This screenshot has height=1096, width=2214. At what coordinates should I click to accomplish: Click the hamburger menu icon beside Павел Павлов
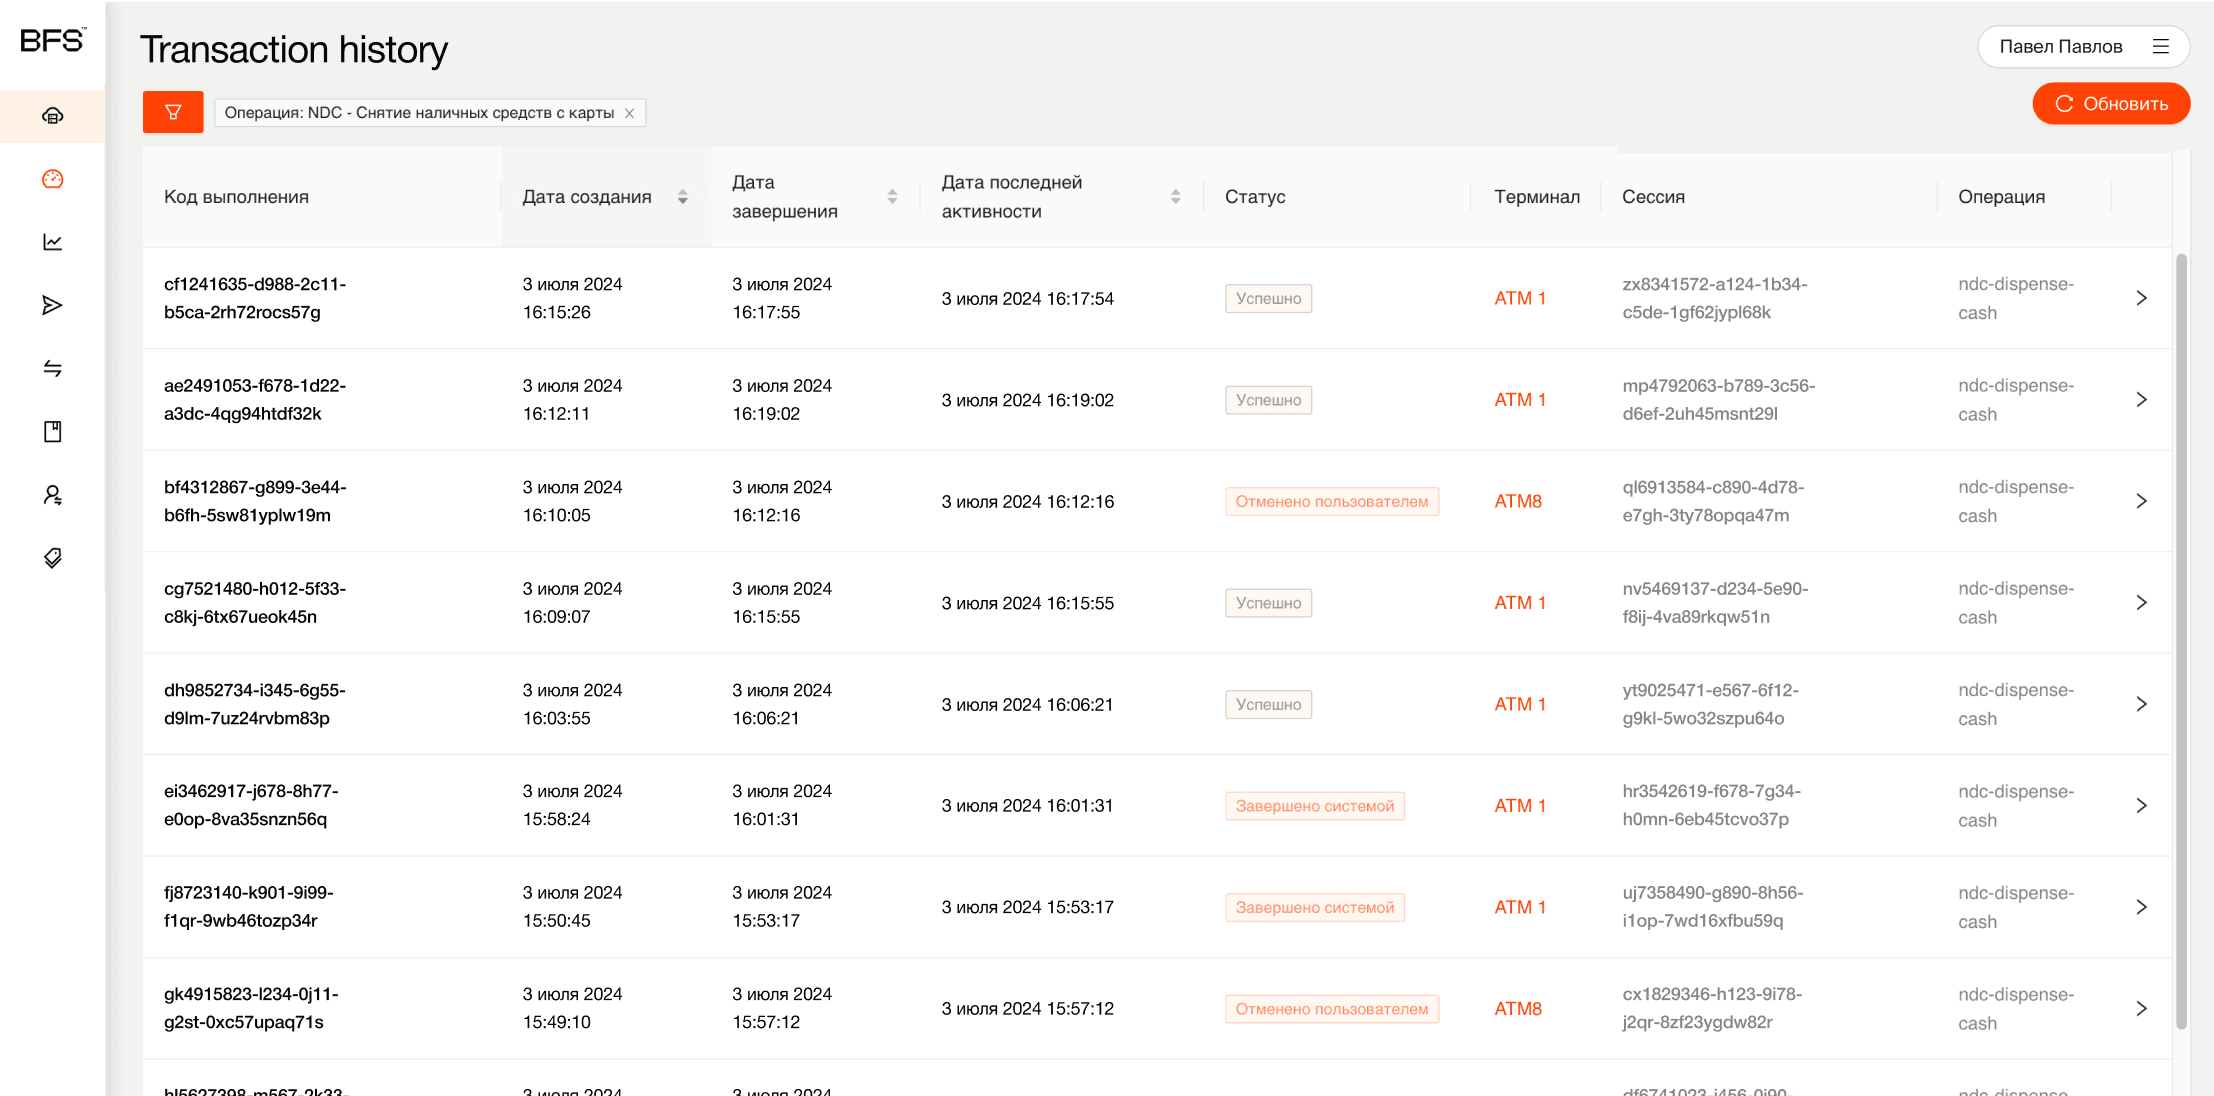2161,47
